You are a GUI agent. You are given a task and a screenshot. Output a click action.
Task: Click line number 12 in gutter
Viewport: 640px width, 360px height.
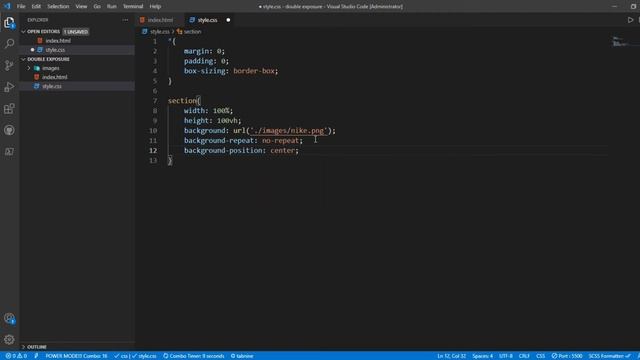tap(153, 151)
